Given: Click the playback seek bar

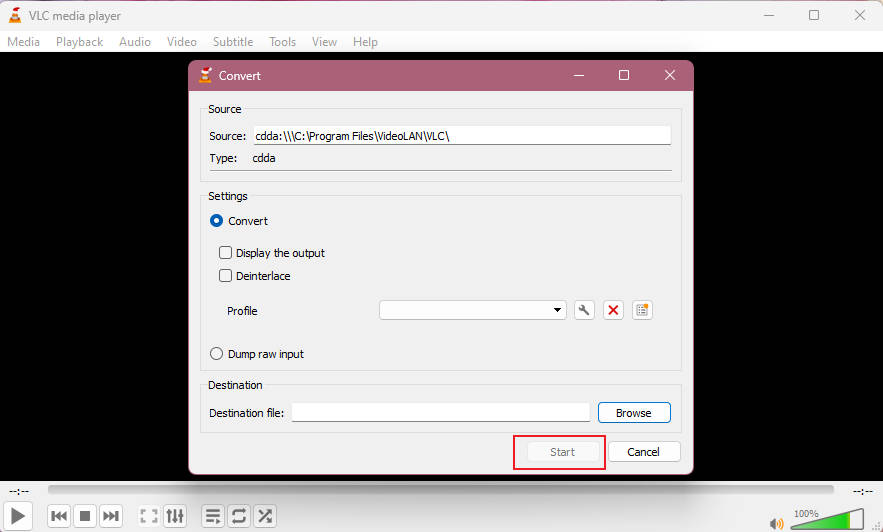Looking at the screenshot, I should pos(440,490).
